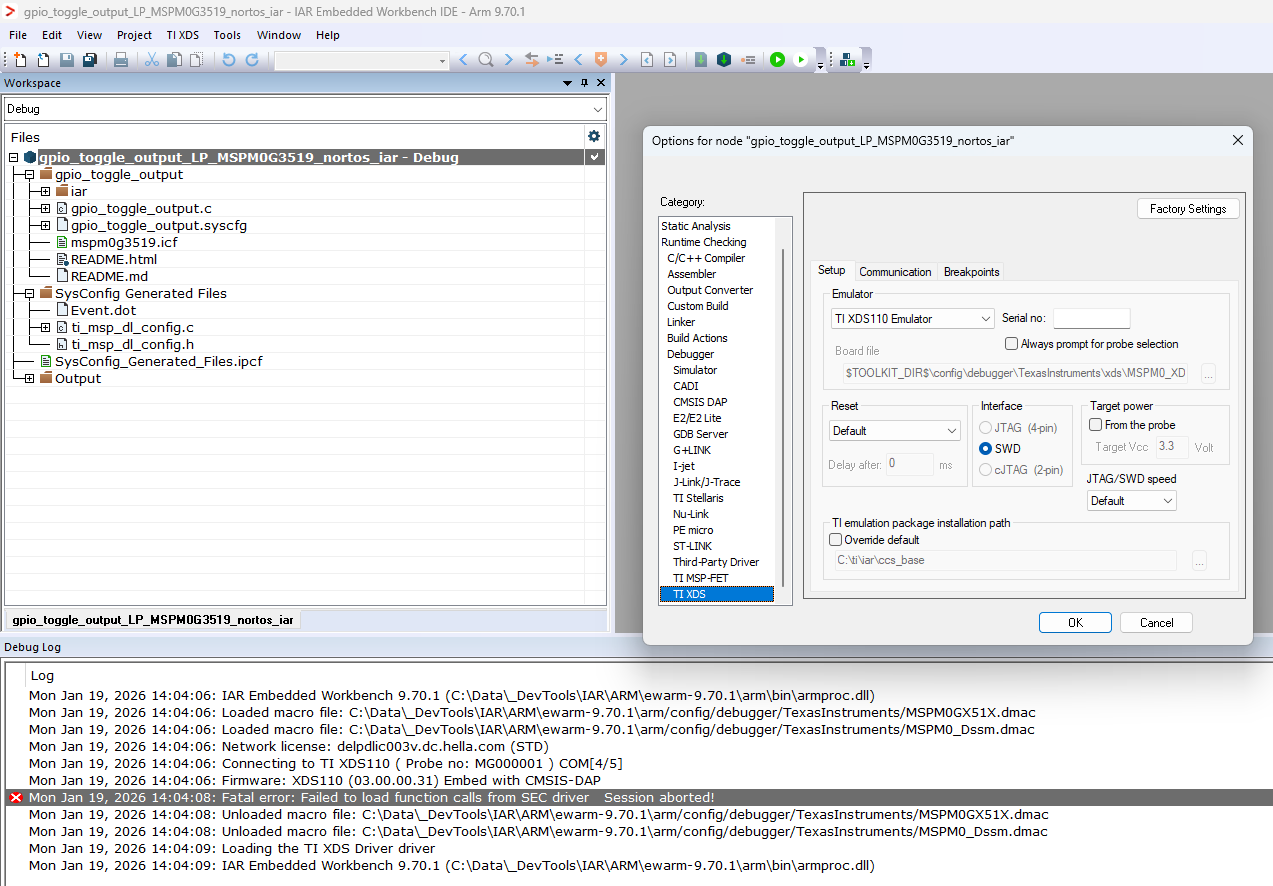Select the Fatal error log entry
The width and height of the screenshot is (1273, 886).
point(639,797)
